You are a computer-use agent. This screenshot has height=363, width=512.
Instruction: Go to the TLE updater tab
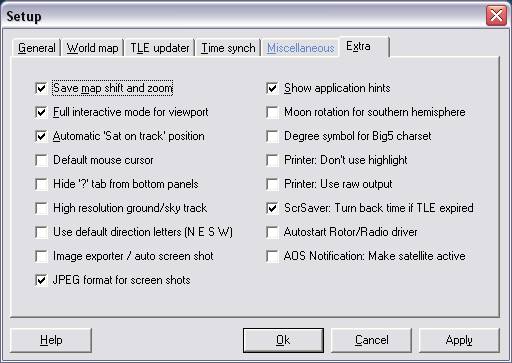(x=160, y=48)
